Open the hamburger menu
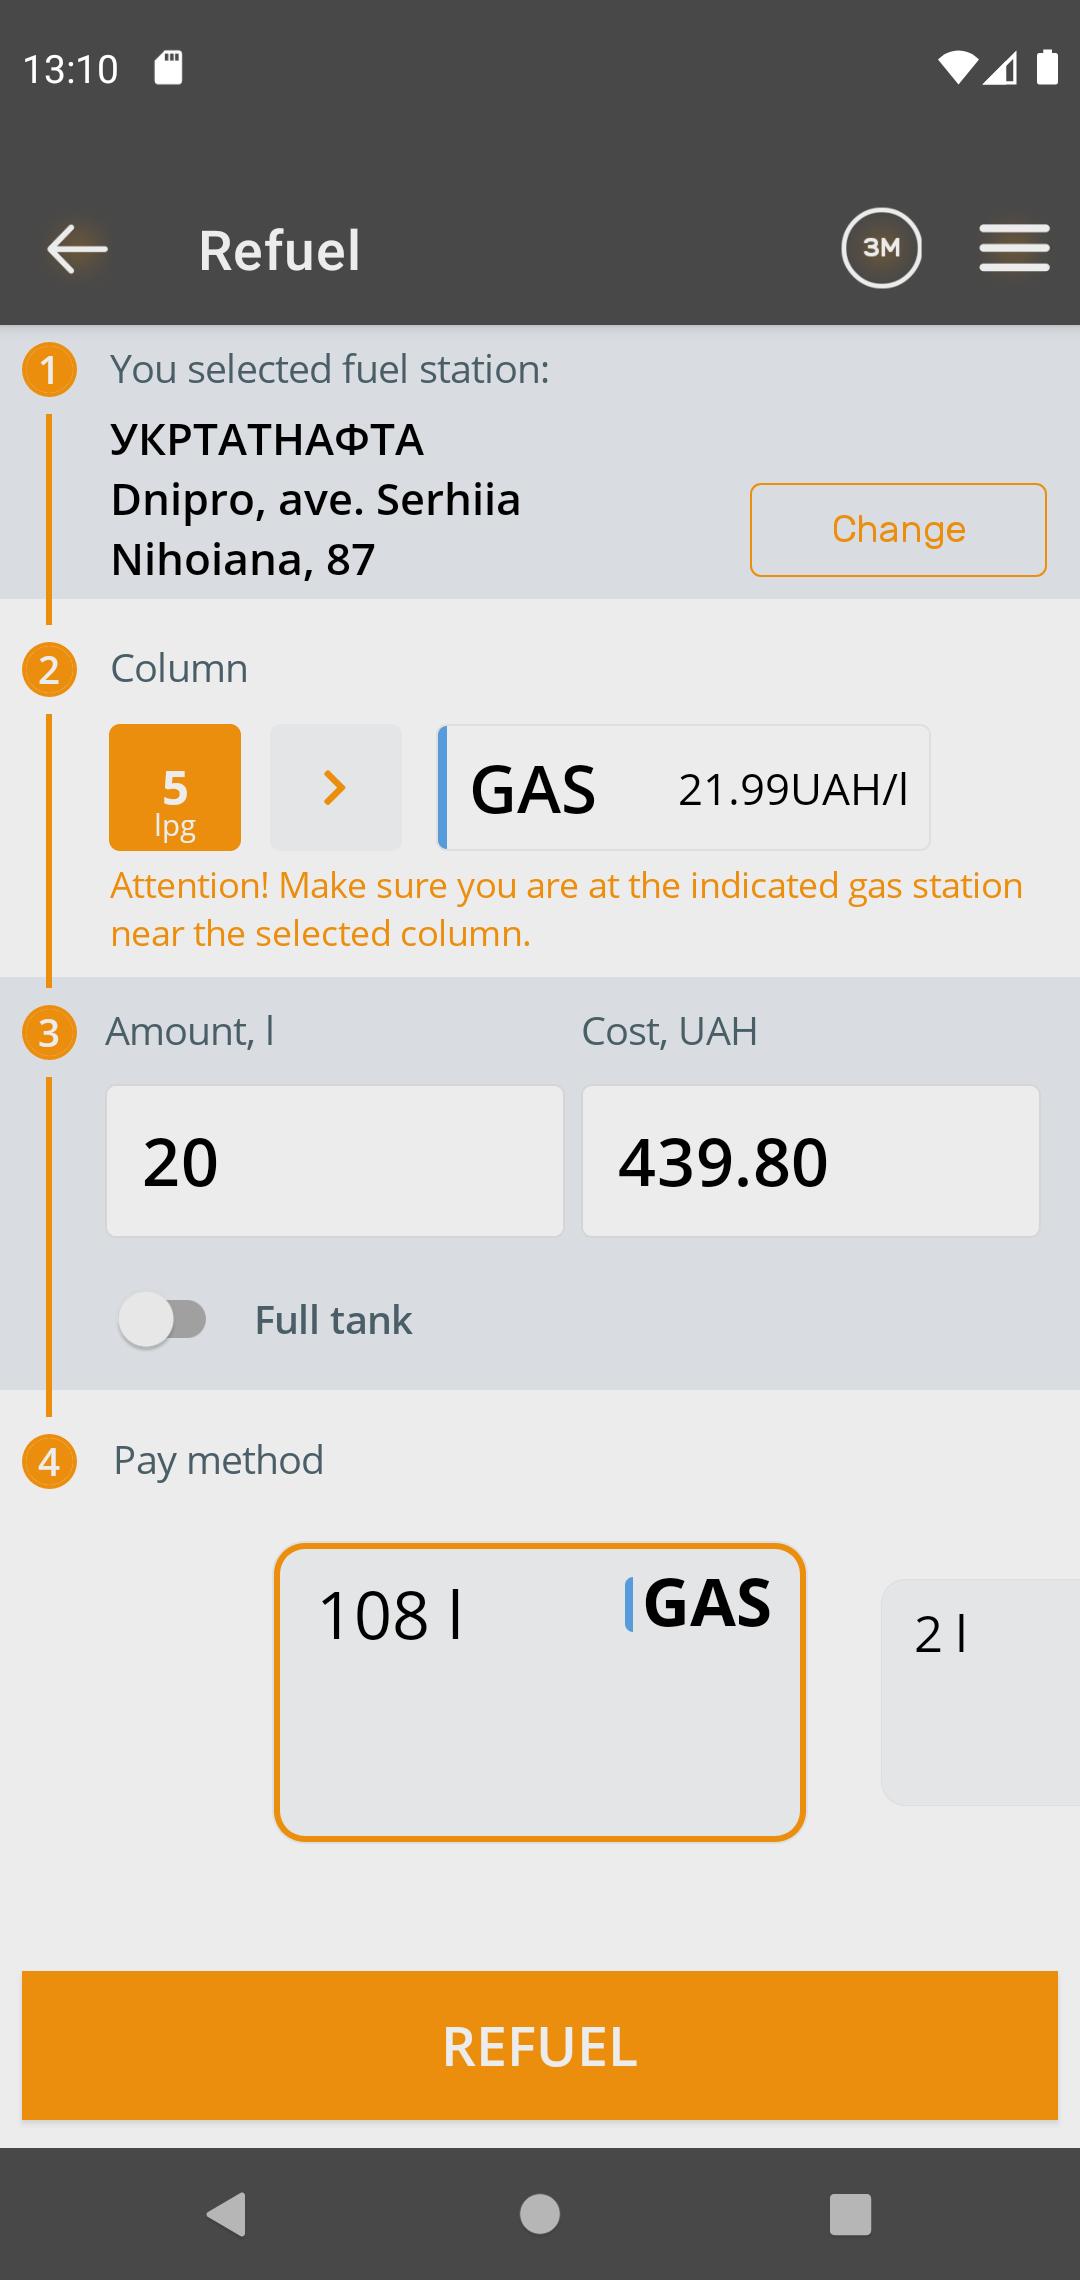The image size is (1080, 2280). [1014, 248]
